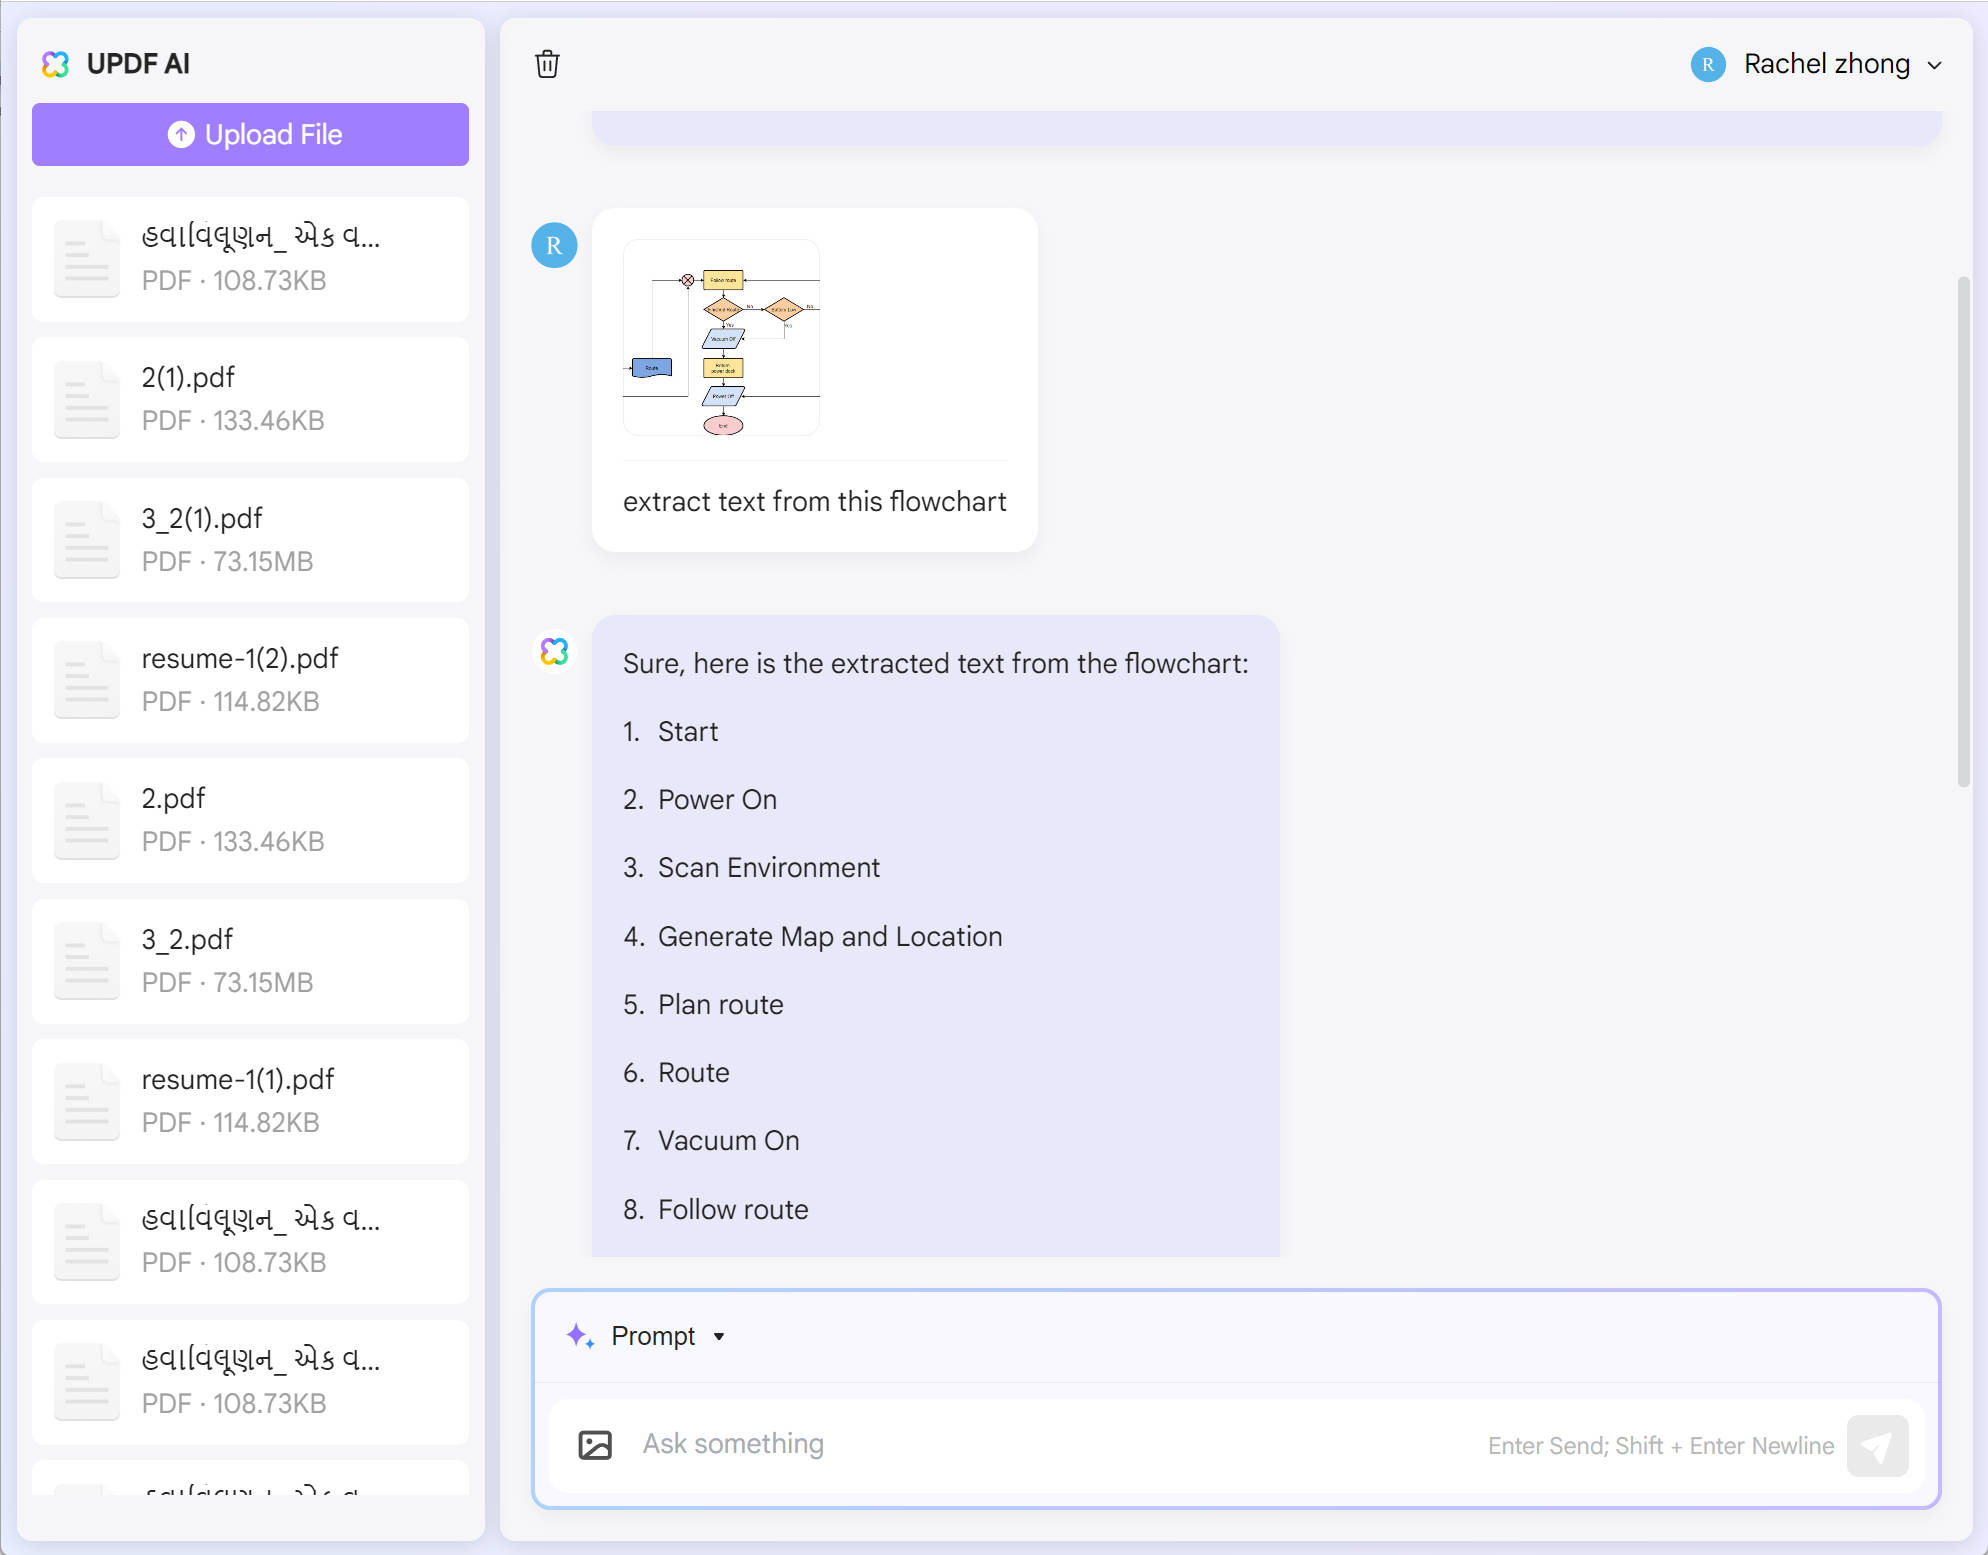Select the 2.pdf file entry
Viewport: 1988px width, 1555px height.
click(250, 820)
